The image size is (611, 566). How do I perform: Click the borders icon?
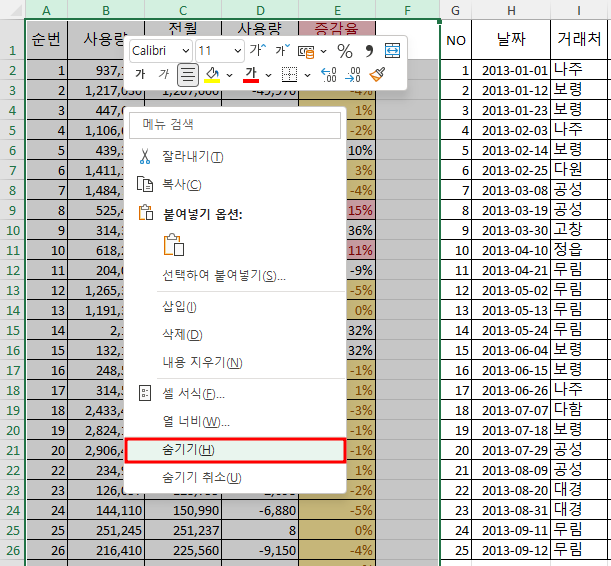tap(289, 74)
